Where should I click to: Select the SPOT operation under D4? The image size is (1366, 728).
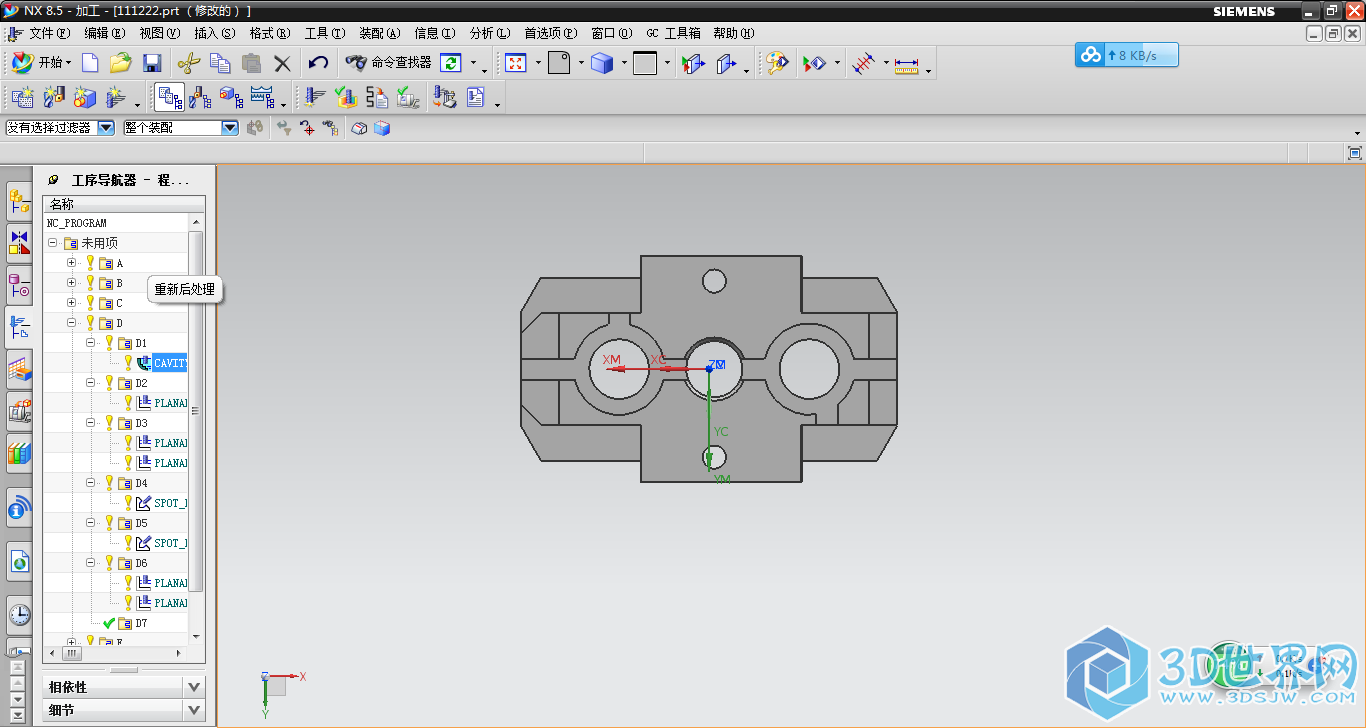coord(170,503)
